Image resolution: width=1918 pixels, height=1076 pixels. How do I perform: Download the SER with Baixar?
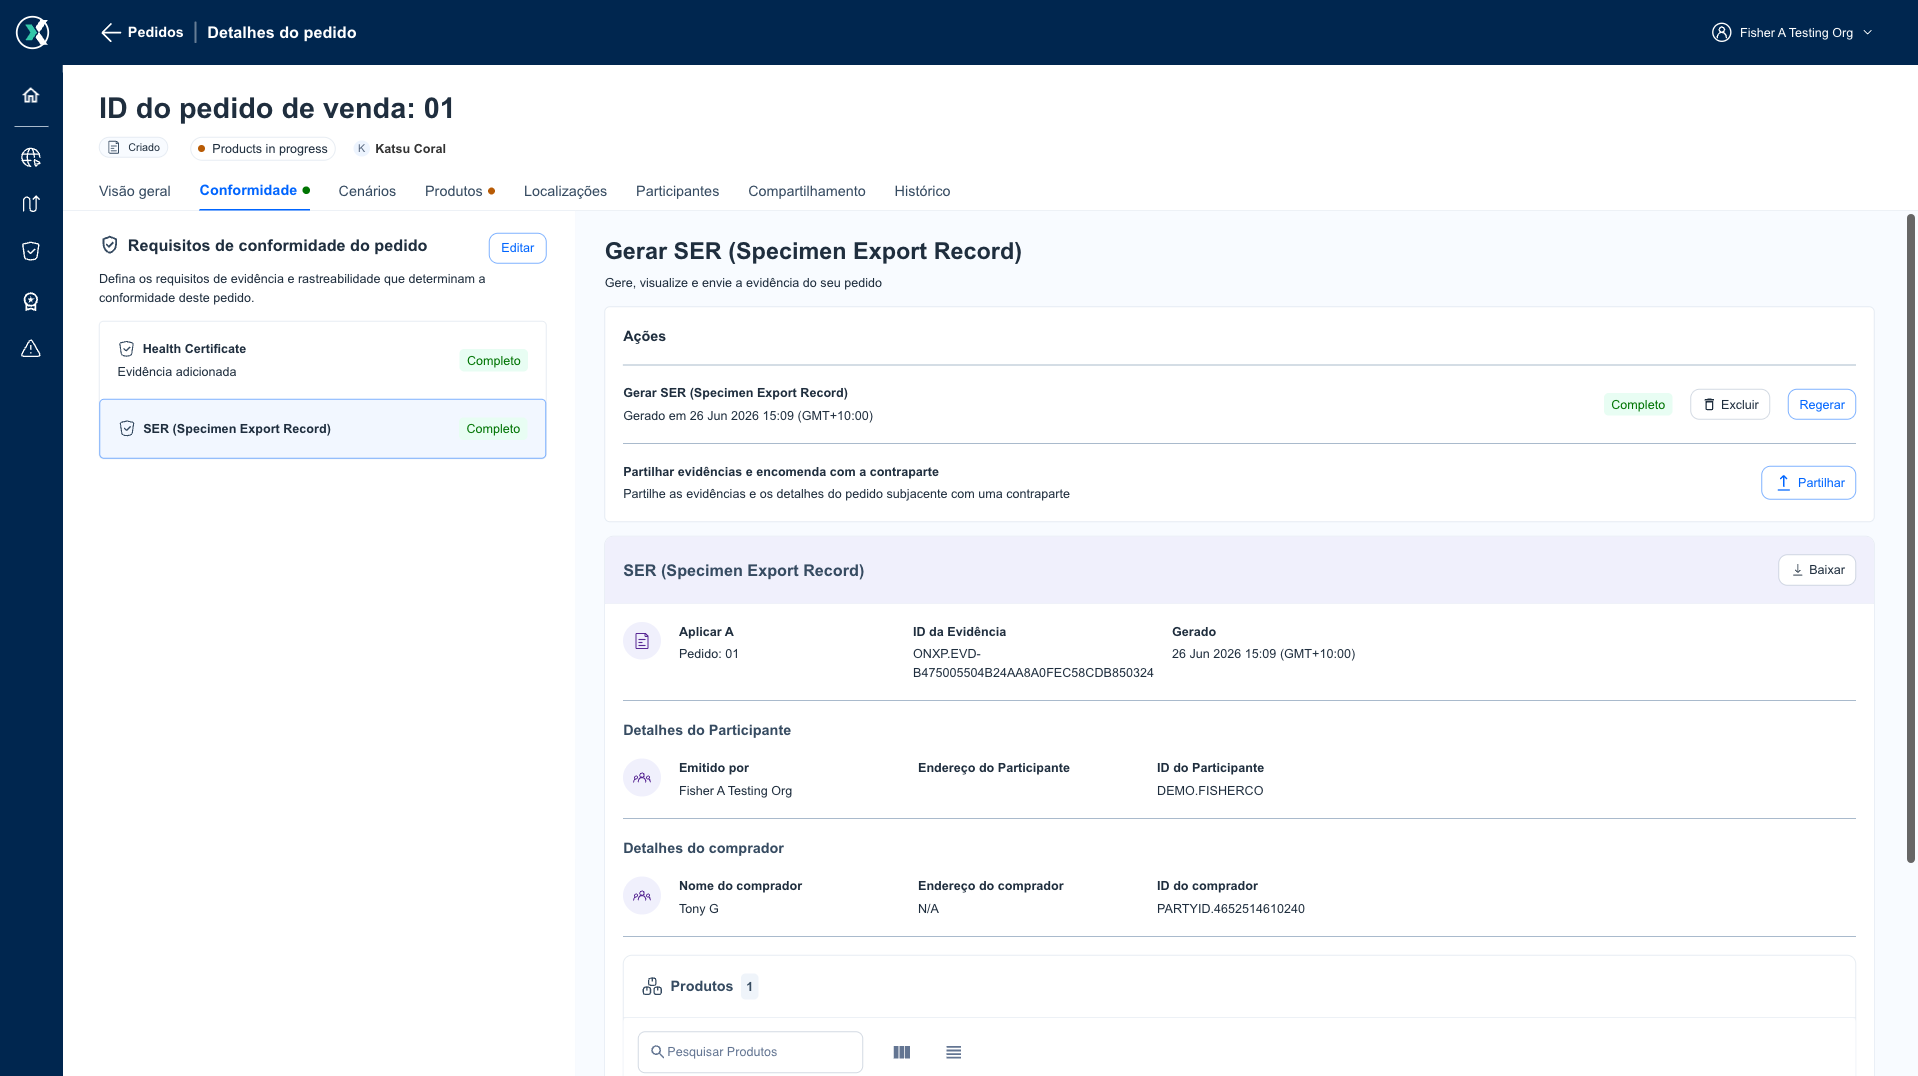1817,570
